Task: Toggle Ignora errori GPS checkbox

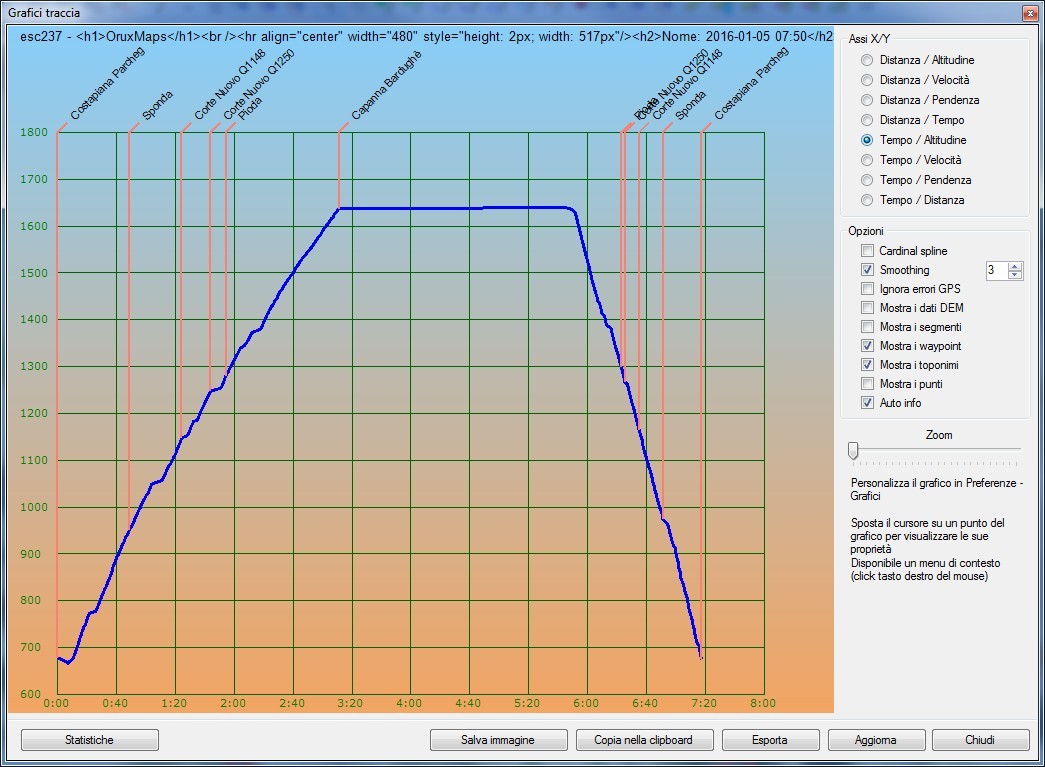Action: pyautogui.click(x=868, y=289)
